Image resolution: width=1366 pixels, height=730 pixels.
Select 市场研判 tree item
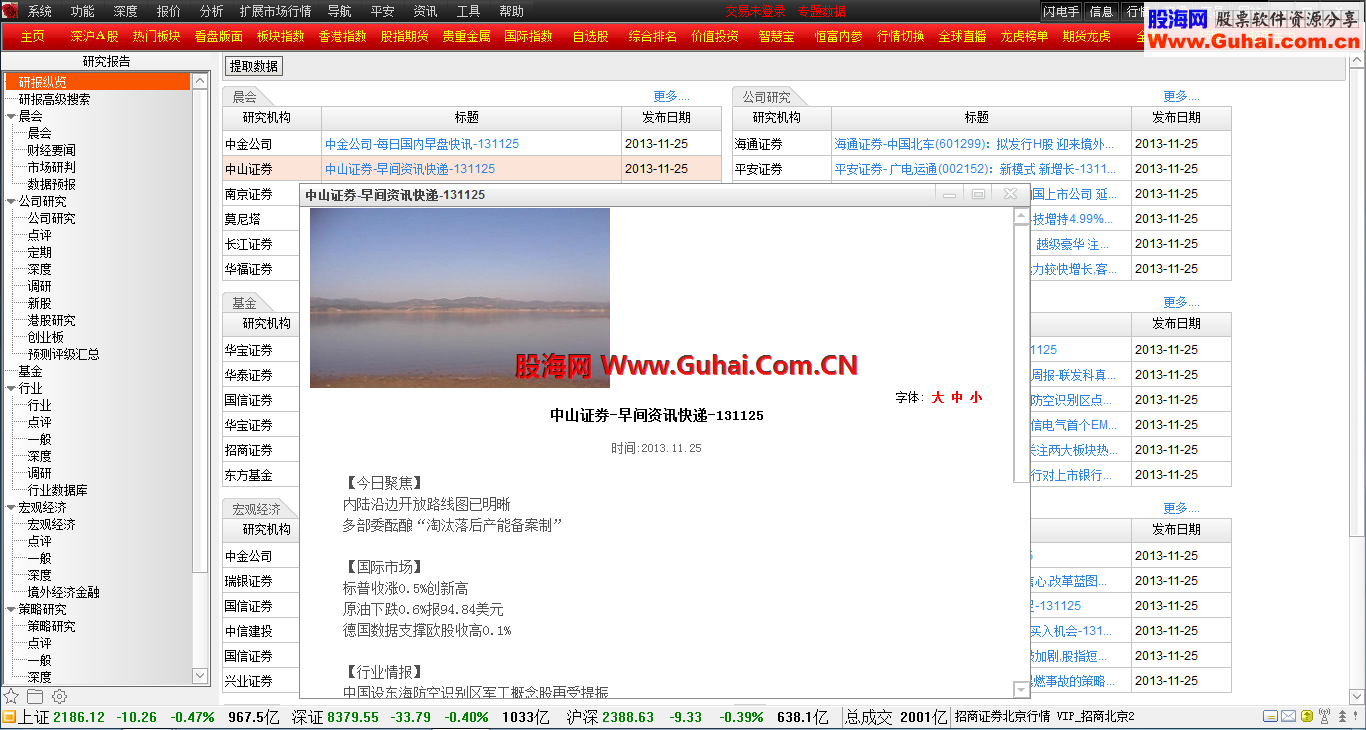tap(51, 167)
